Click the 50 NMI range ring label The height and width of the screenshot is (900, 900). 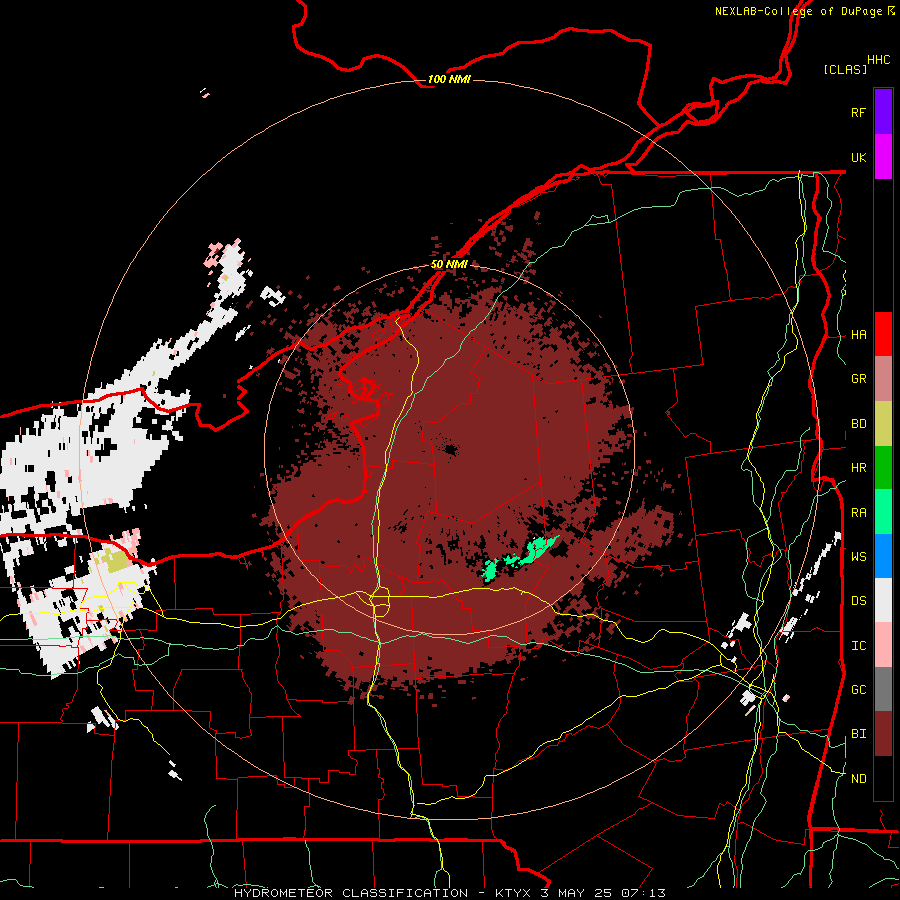click(449, 264)
